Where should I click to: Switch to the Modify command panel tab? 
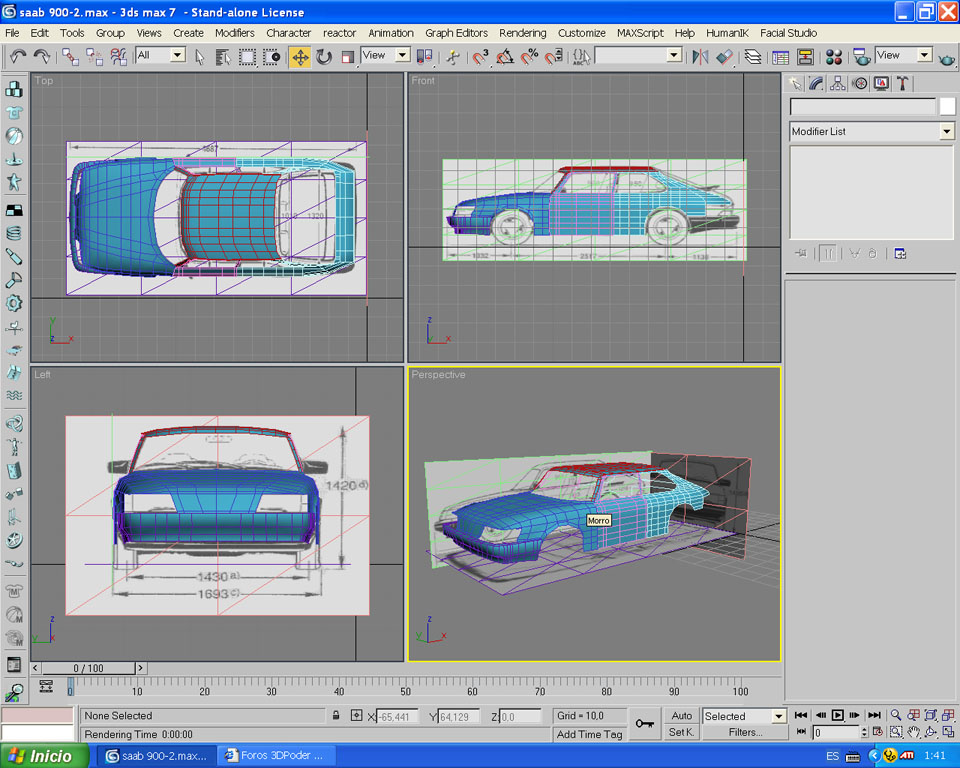pyautogui.click(x=816, y=83)
